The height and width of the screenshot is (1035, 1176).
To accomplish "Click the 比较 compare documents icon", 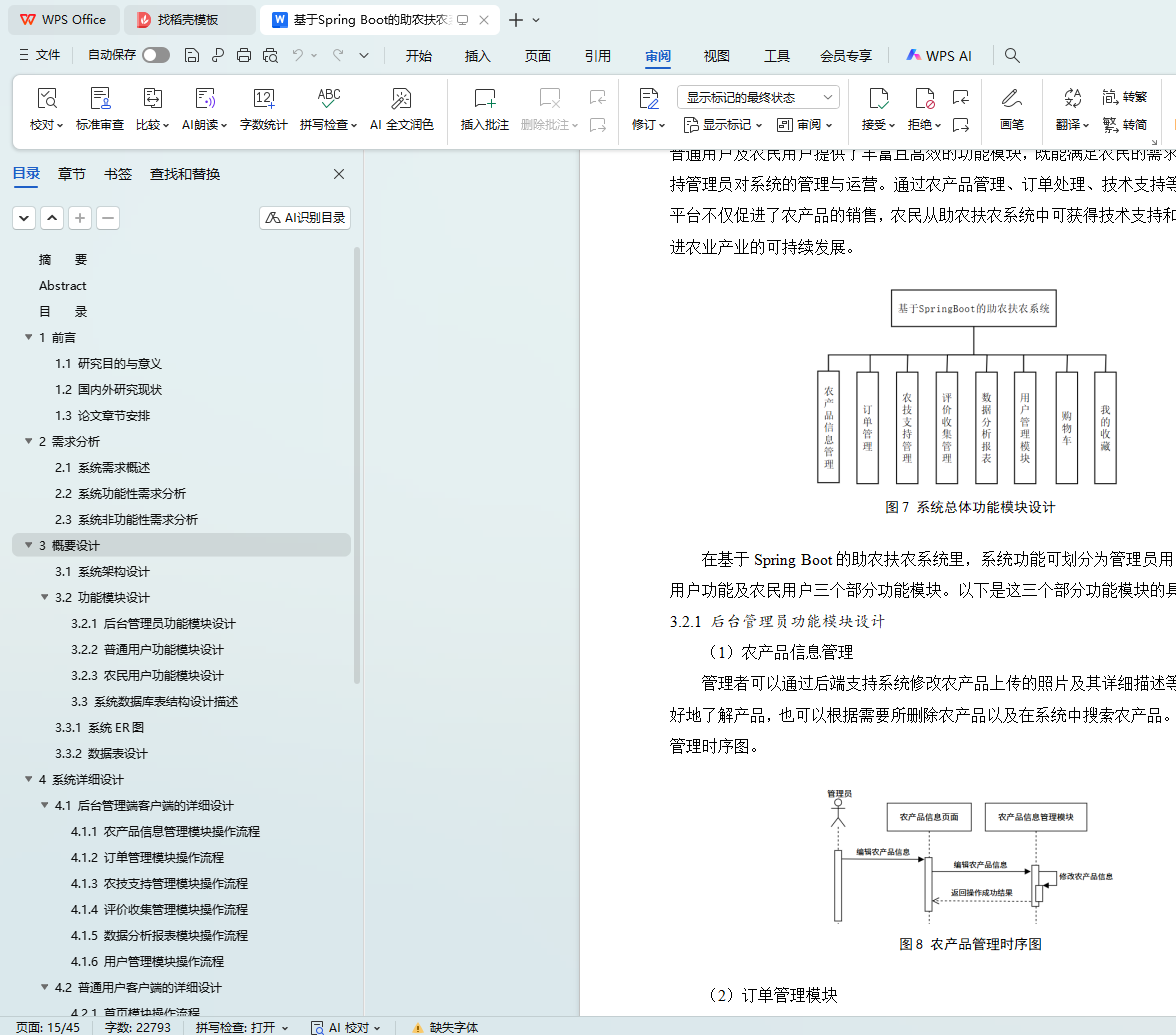I will (x=152, y=99).
